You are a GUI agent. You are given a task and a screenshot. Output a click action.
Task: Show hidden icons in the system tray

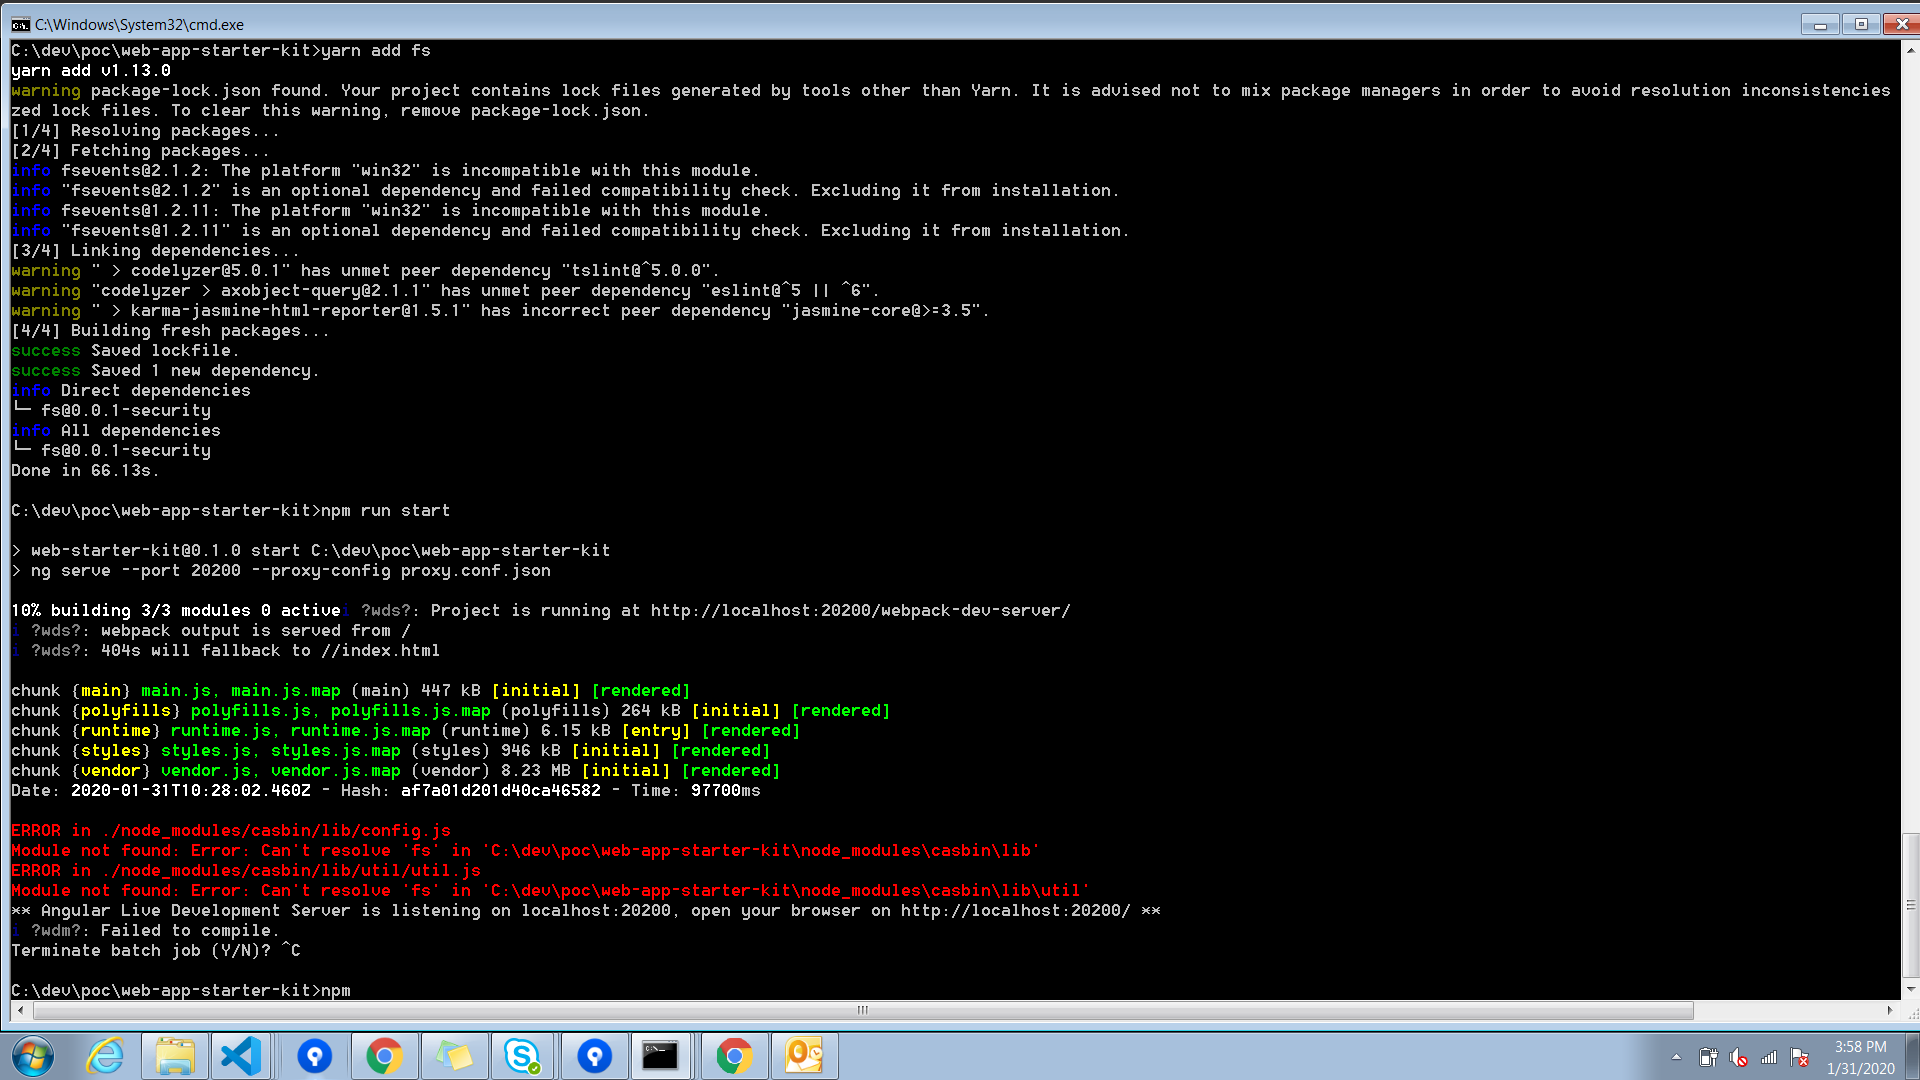point(1678,1056)
